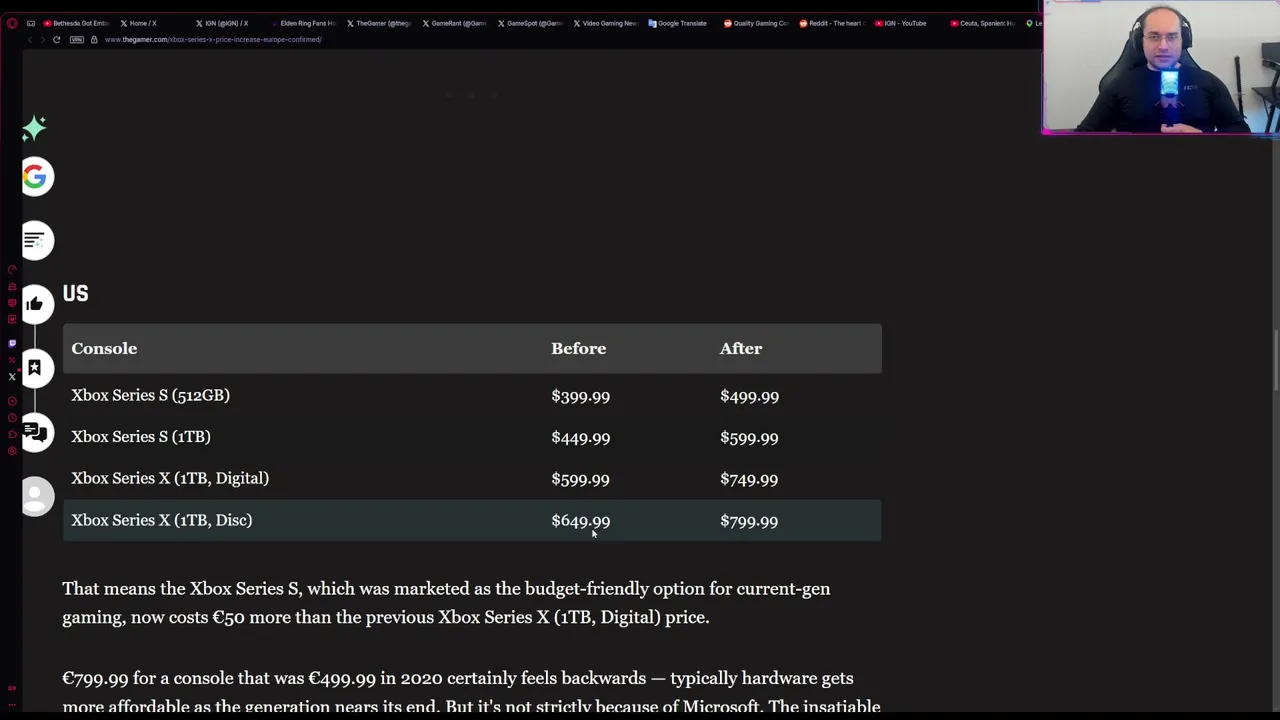Open X from the Opera sidebar
Viewport: 1280px width, 720px height.
point(12,377)
